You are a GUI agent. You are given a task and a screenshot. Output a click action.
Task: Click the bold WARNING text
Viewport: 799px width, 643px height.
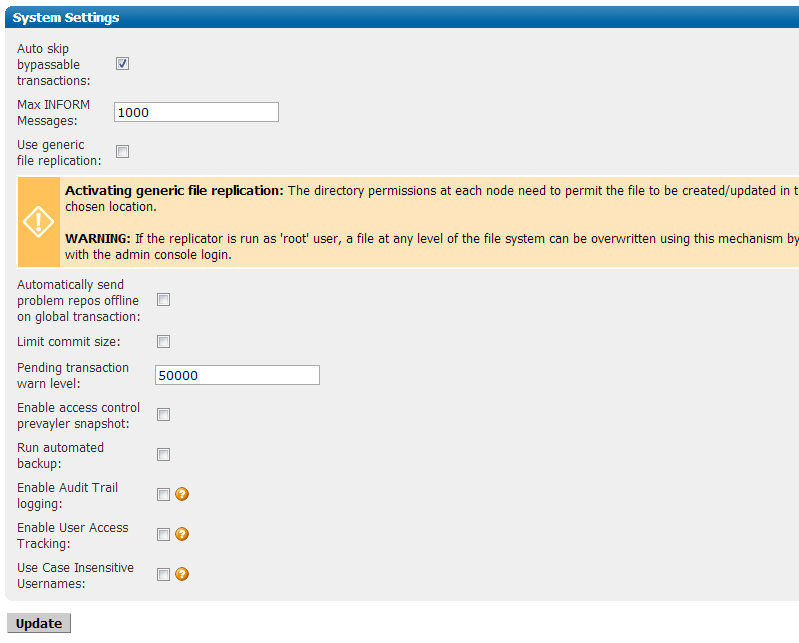click(98, 238)
